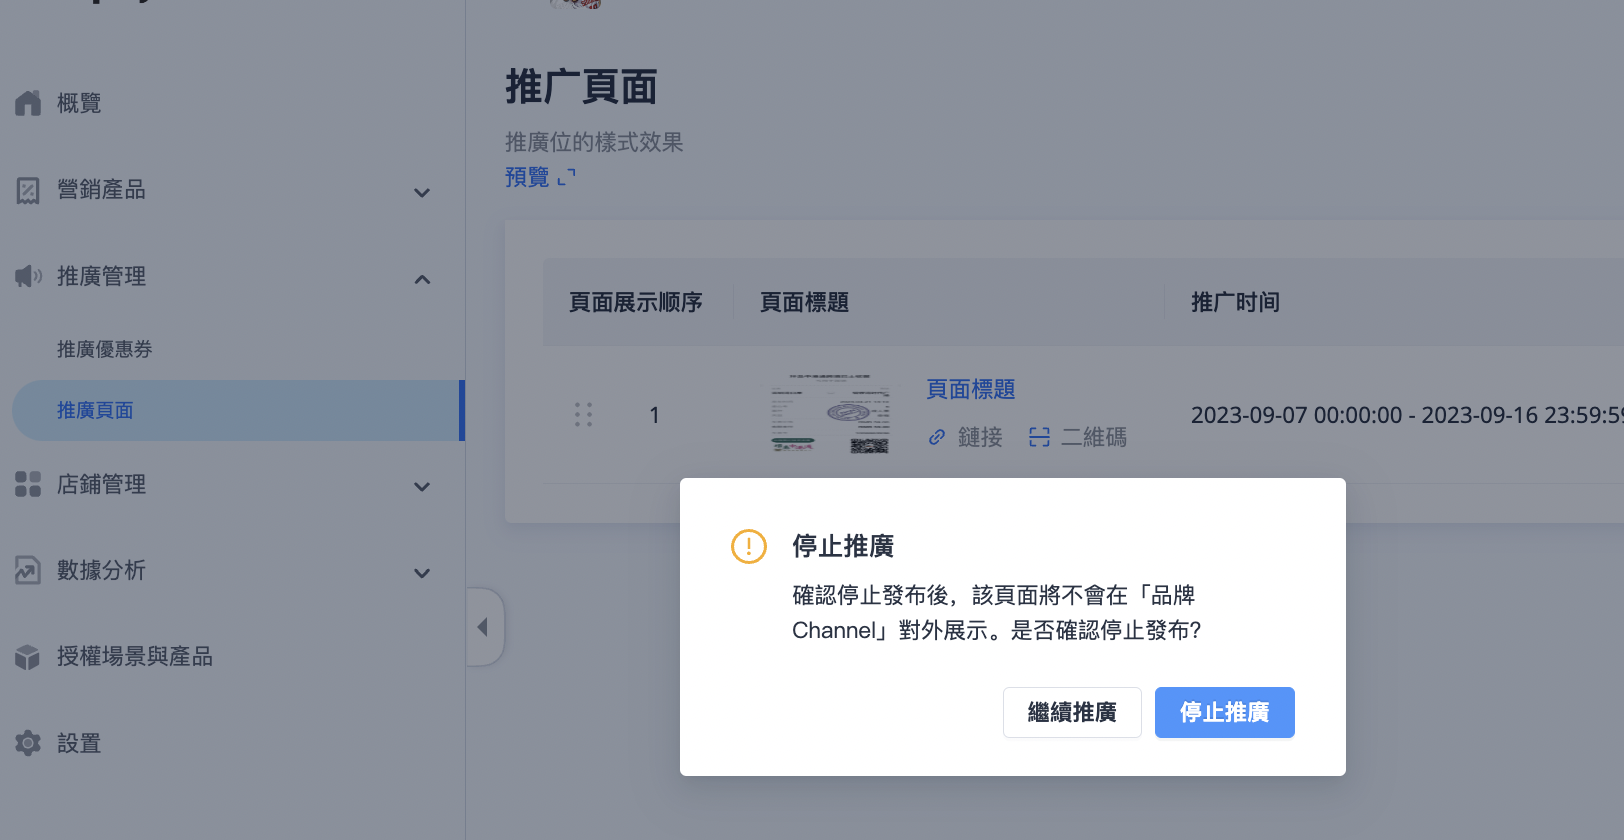Confirm with the blue 停止推廣 button
The image size is (1624, 840).
tap(1225, 712)
